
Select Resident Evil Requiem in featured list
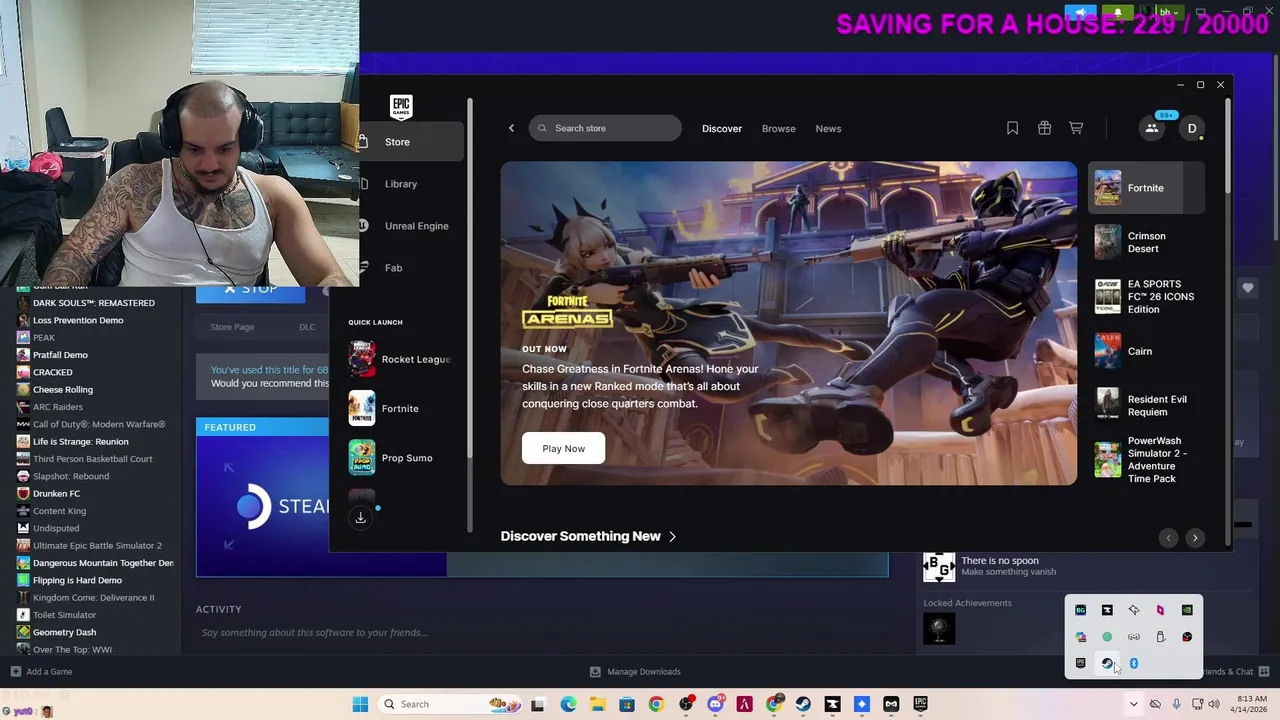1146,405
